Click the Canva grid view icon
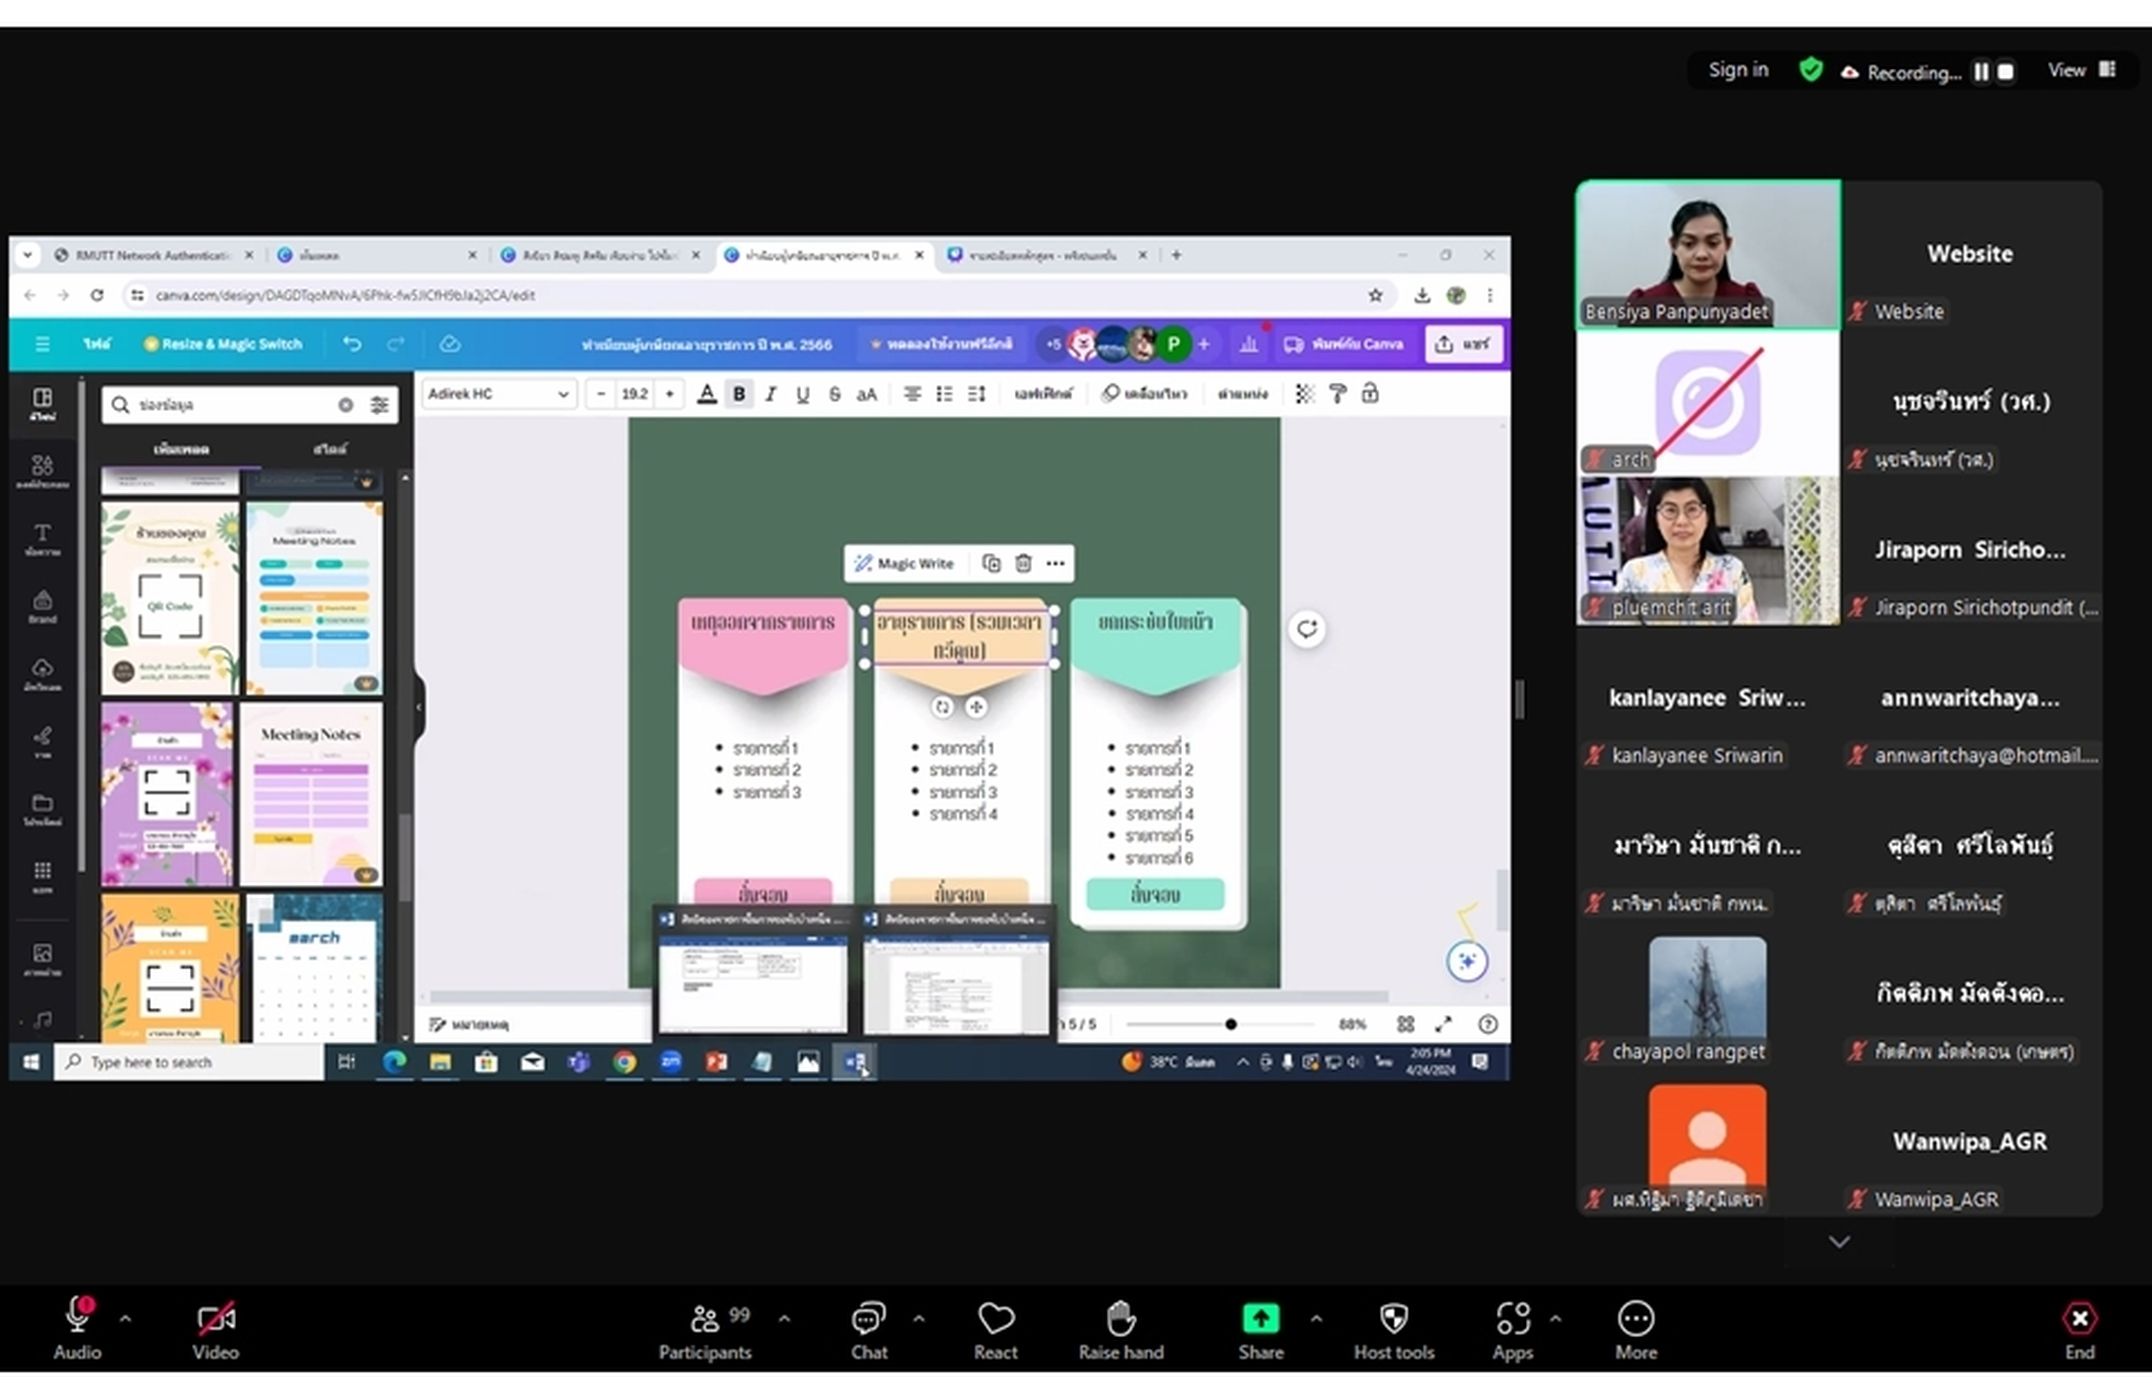 [1405, 1024]
